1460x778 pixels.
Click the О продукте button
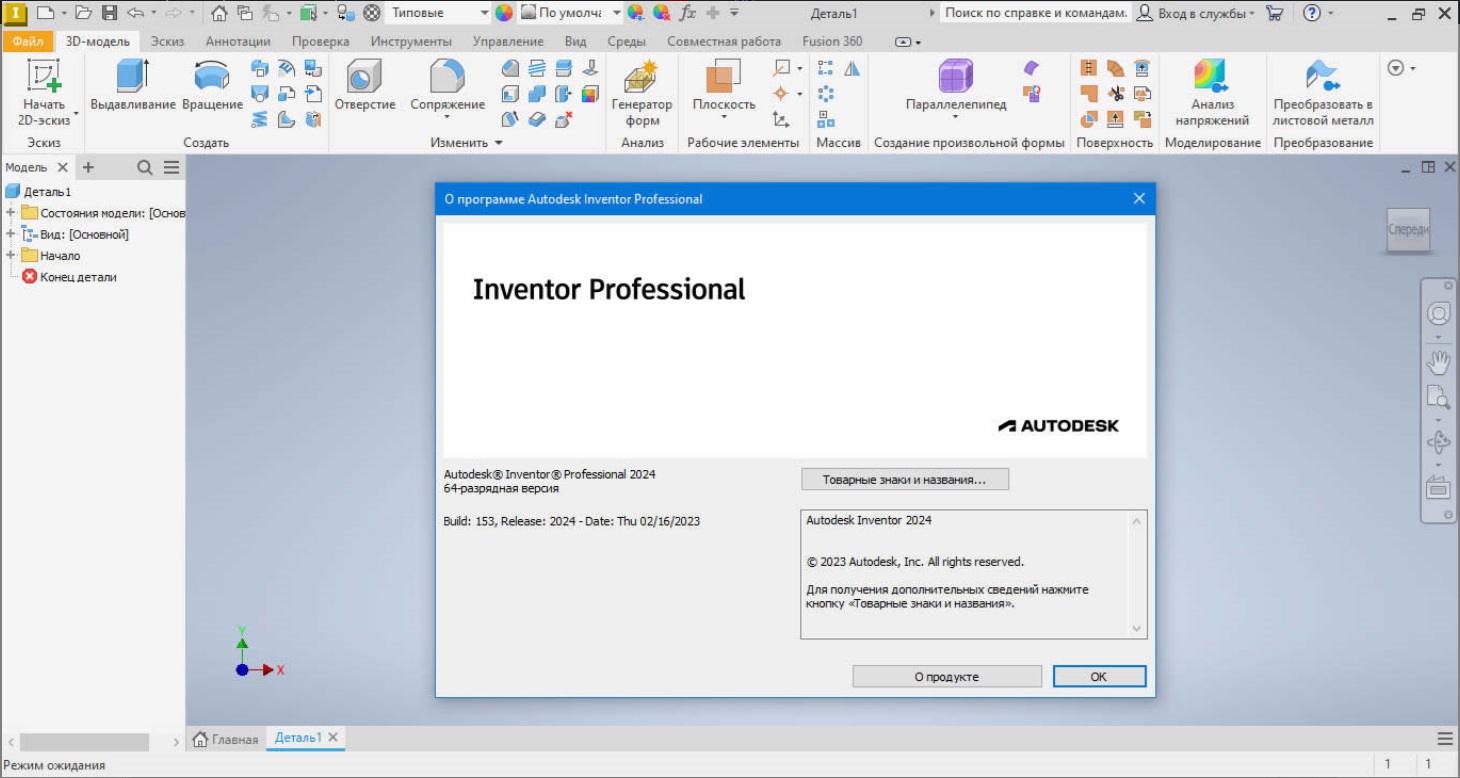tap(946, 677)
